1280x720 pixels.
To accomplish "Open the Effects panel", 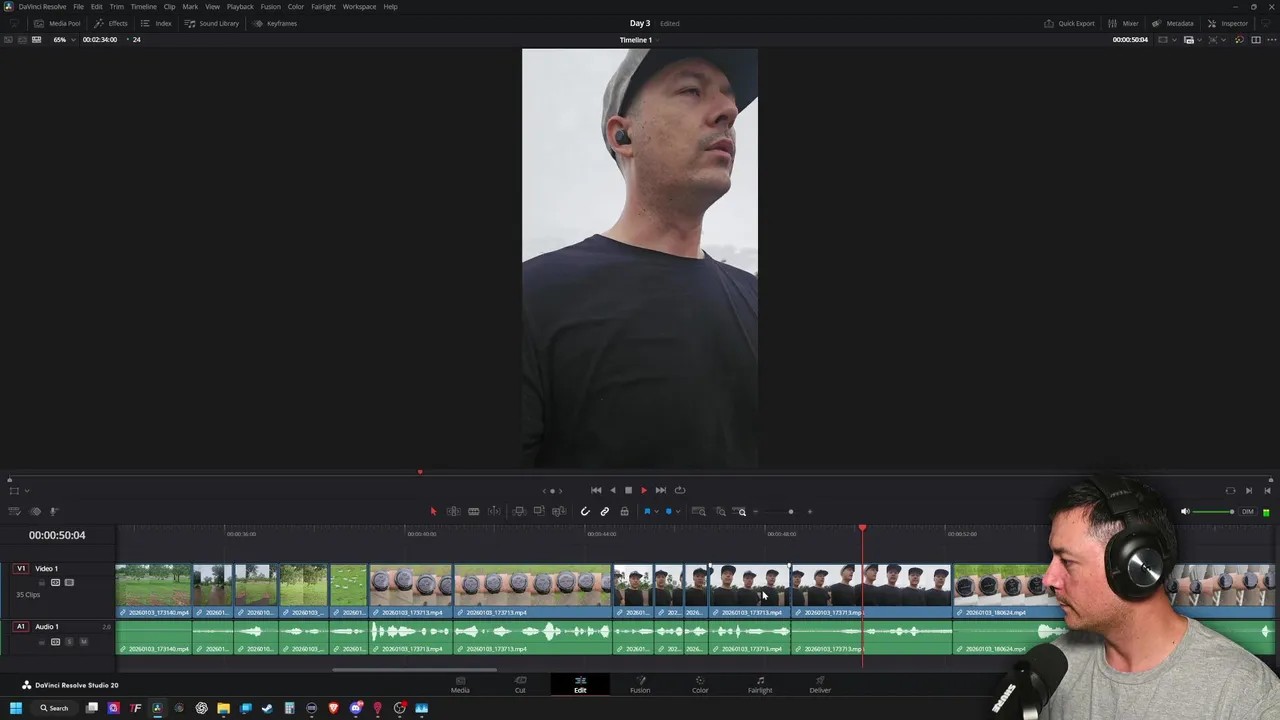I will pos(111,23).
